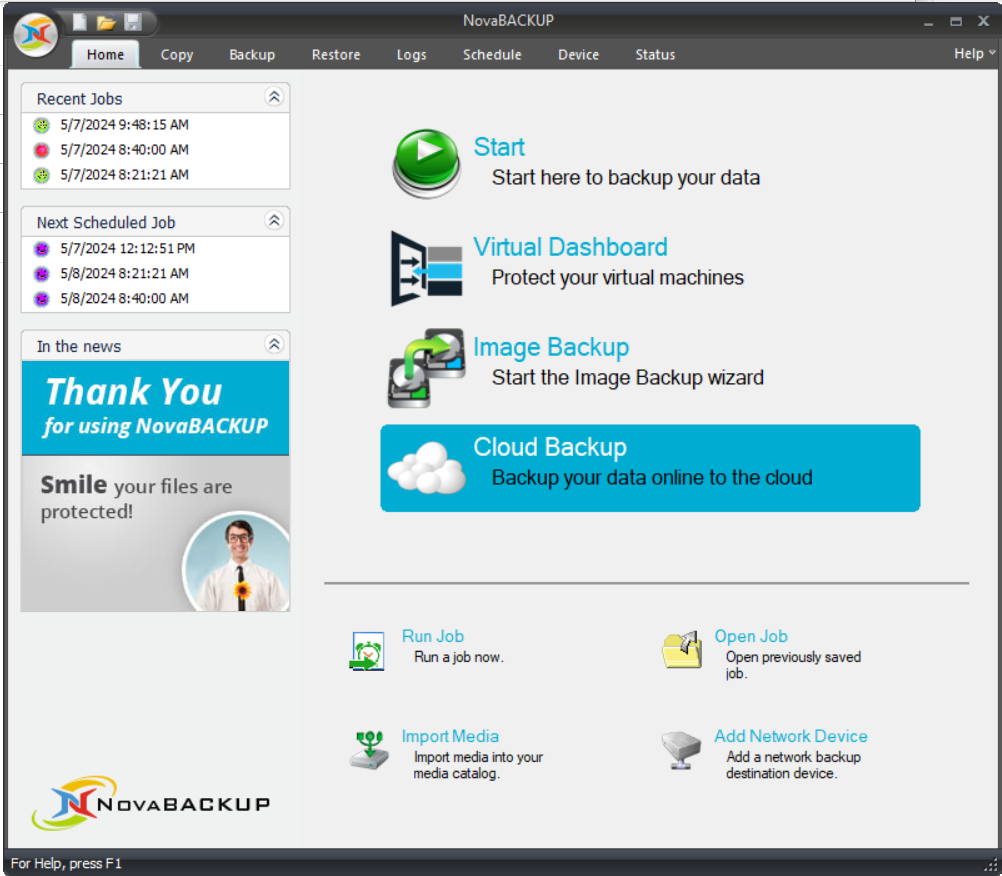The image size is (1002, 876).
Task: Click the Import Media link
Action: (x=450, y=736)
